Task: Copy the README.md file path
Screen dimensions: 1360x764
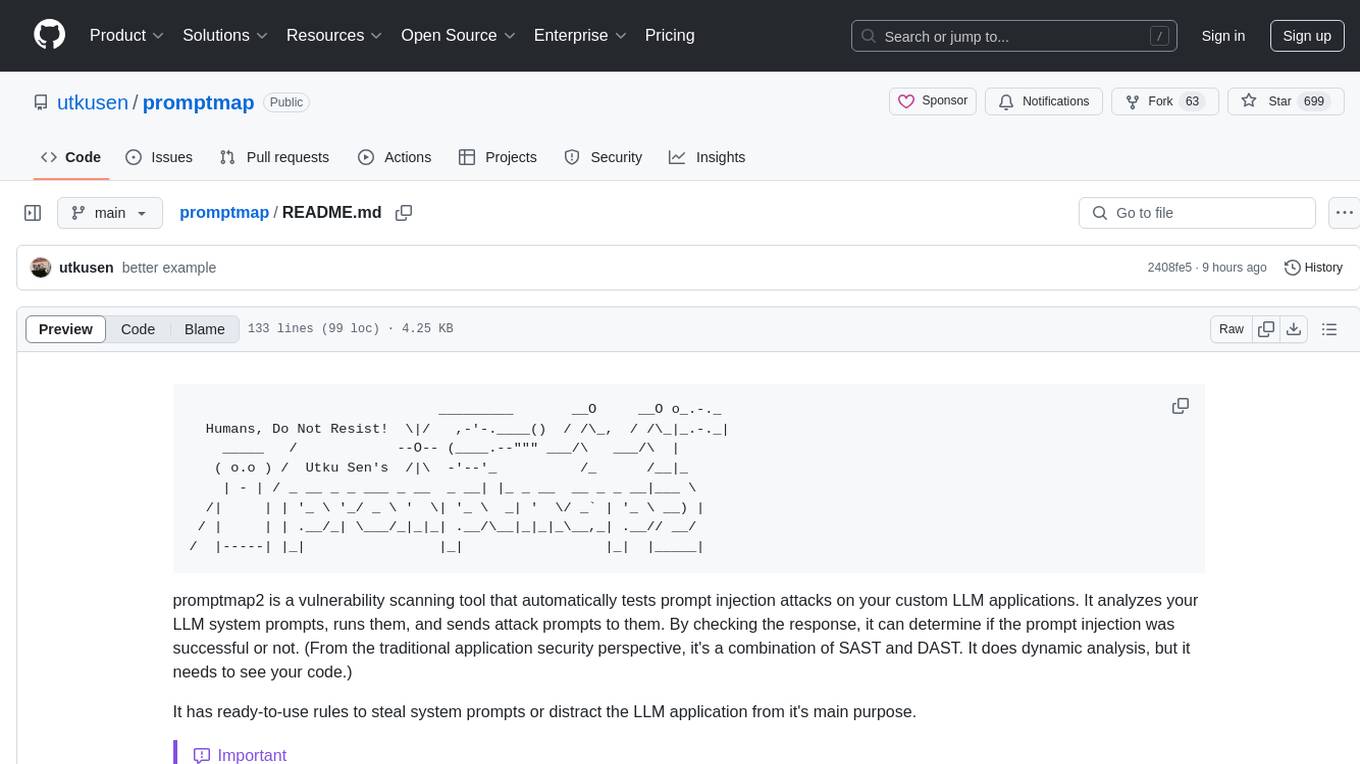Action: [x=404, y=212]
